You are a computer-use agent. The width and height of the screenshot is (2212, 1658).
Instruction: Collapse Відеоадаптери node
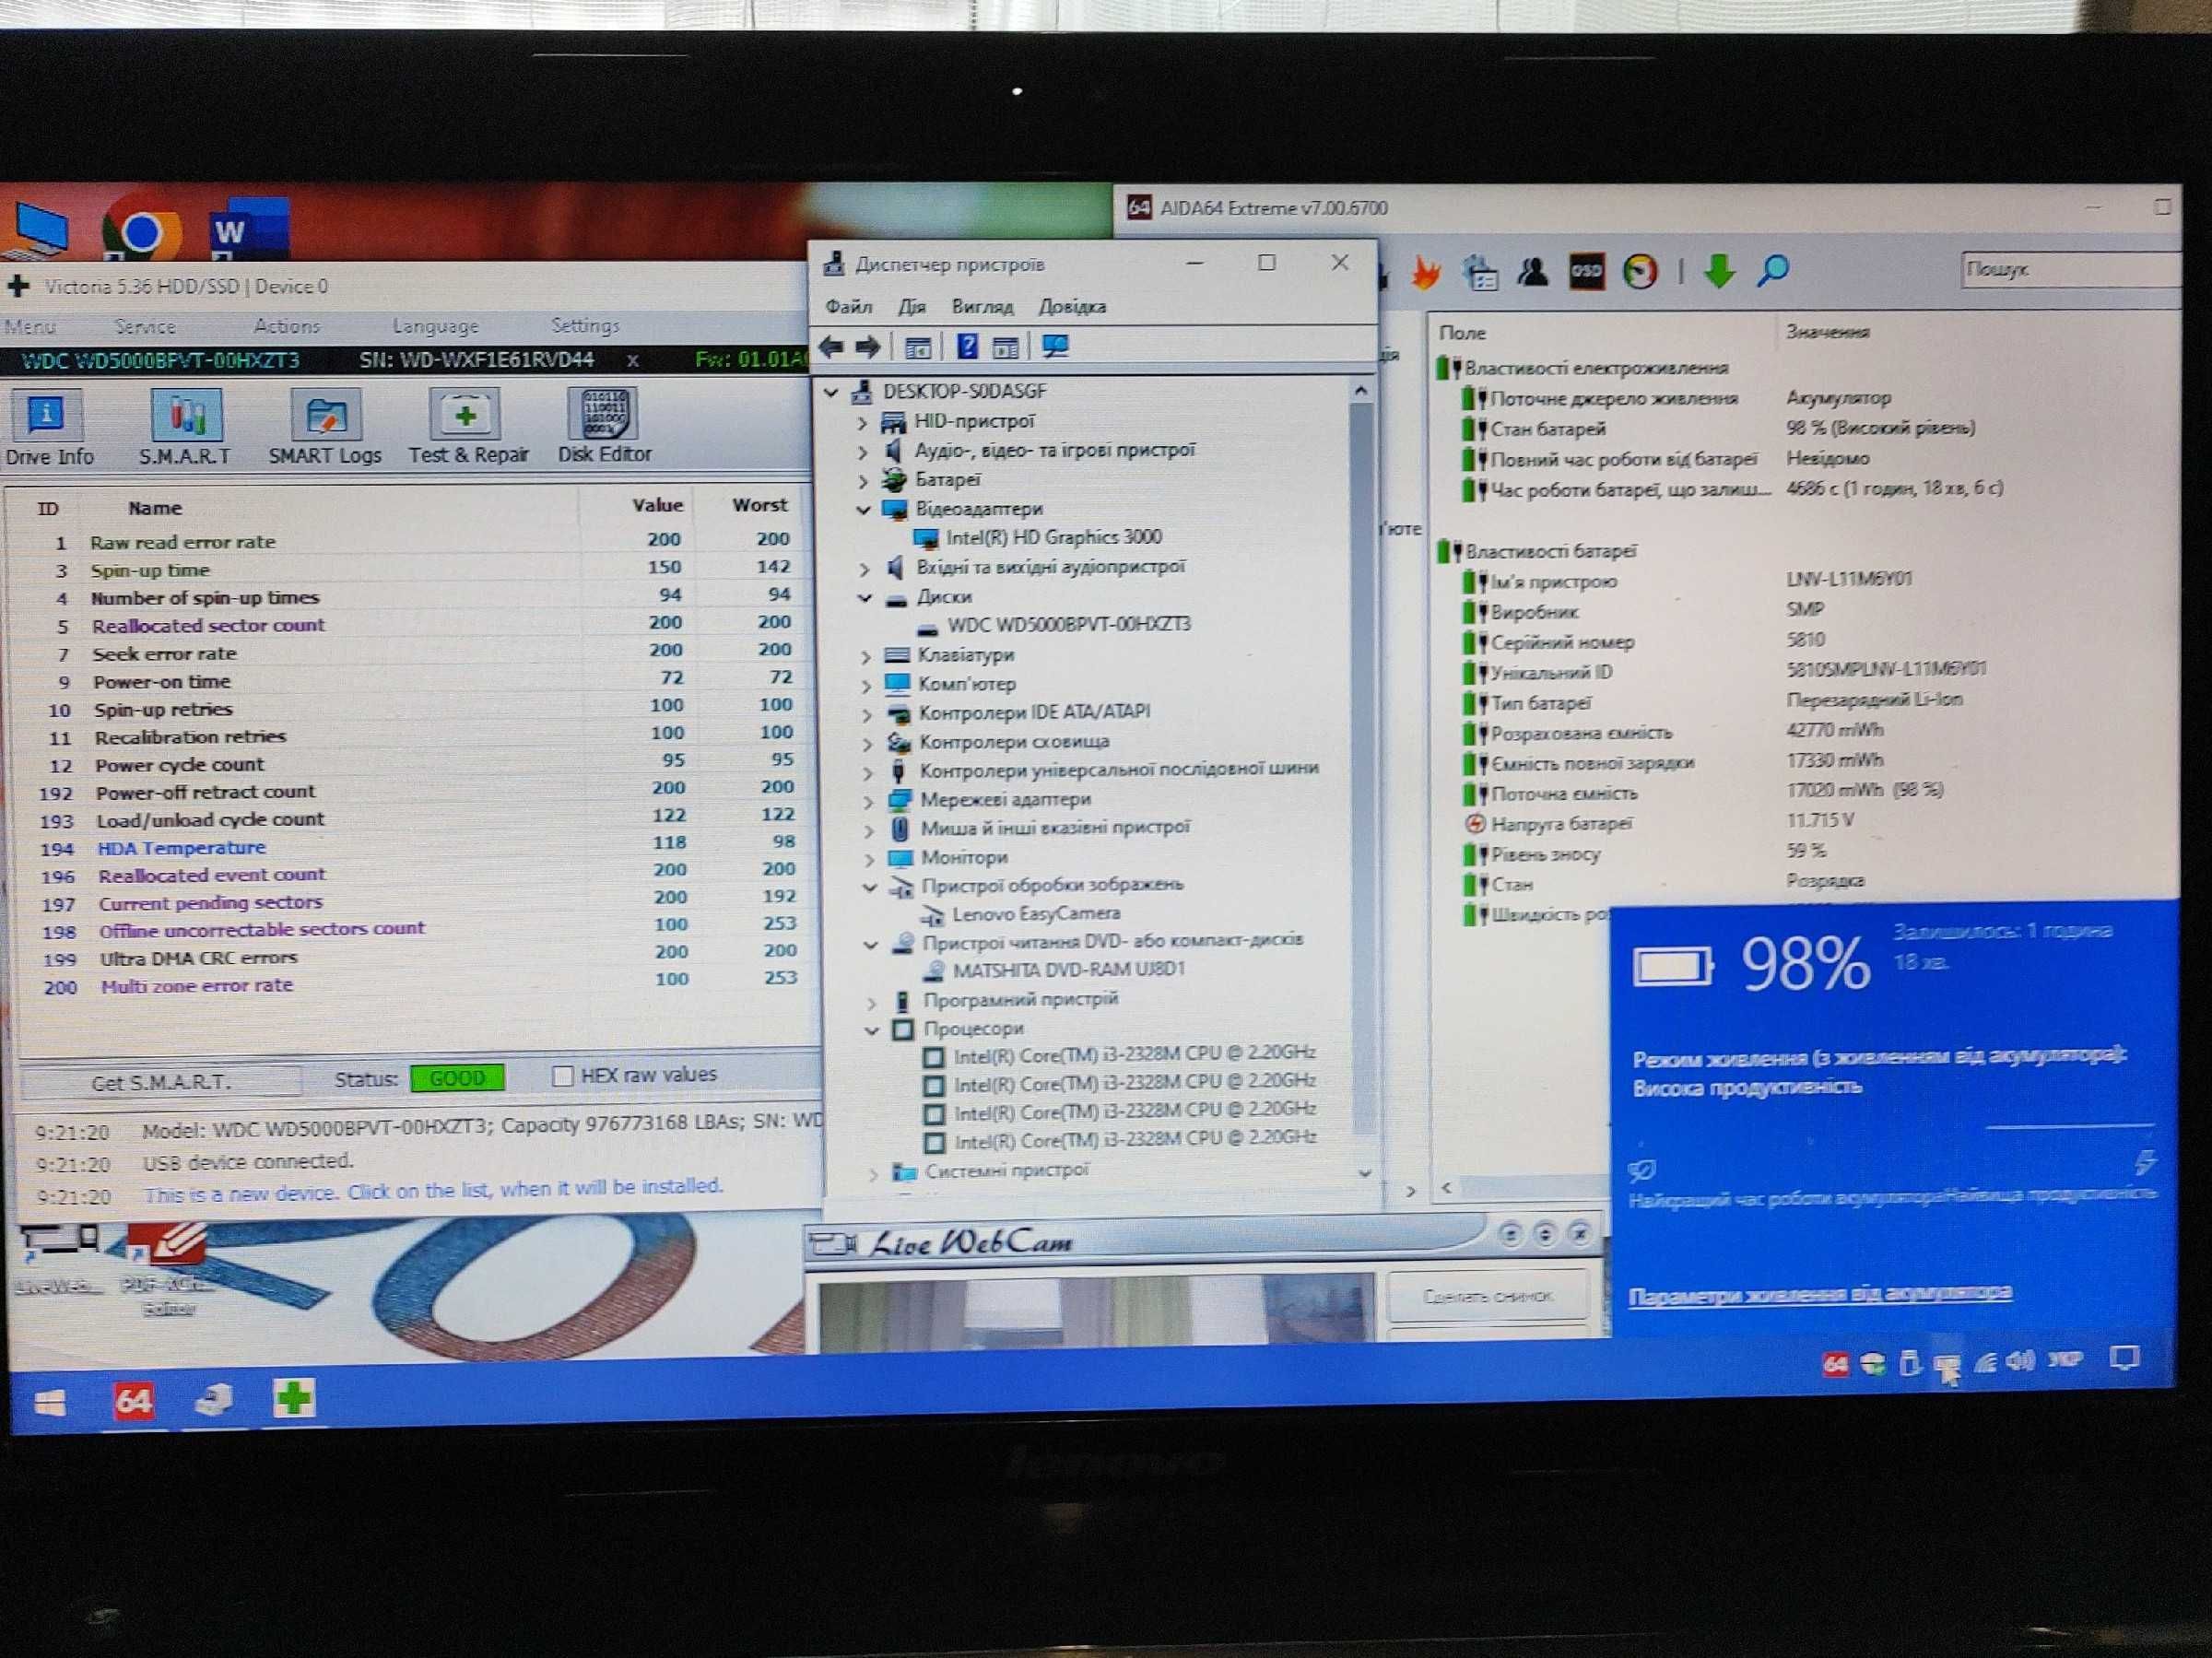863,510
